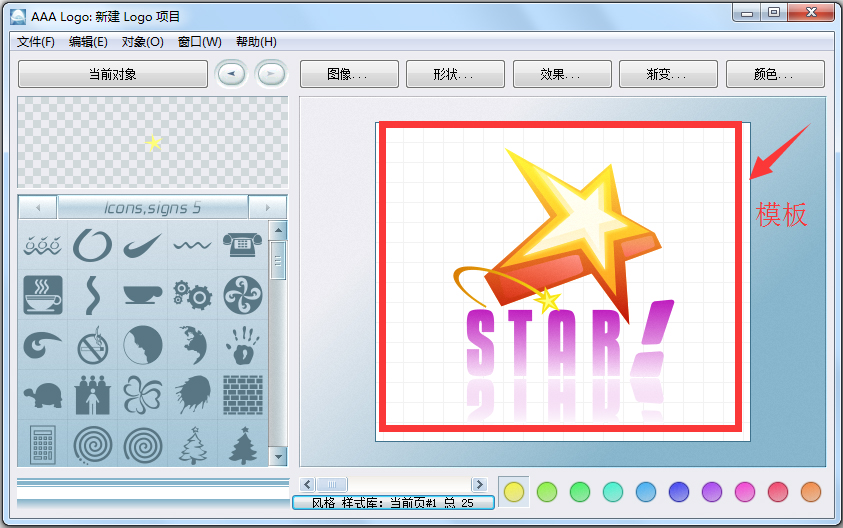Screen dimensions: 843x528
Task: Select the no smoking sign icon
Action: 92,345
